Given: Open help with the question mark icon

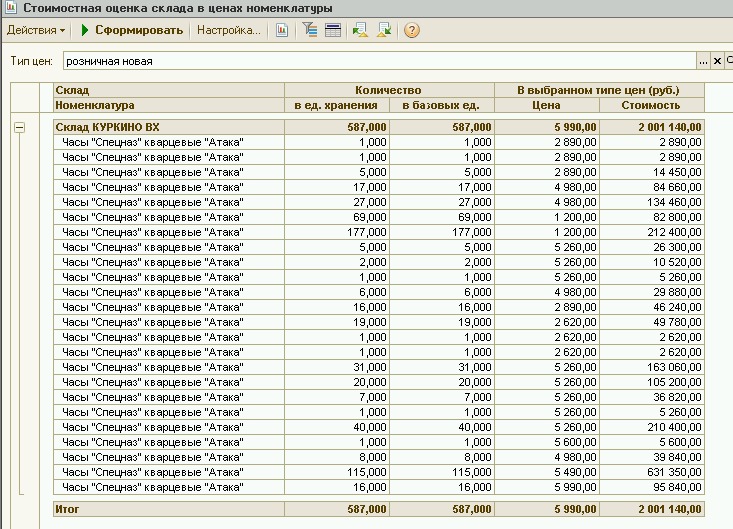Looking at the screenshot, I should click(411, 30).
